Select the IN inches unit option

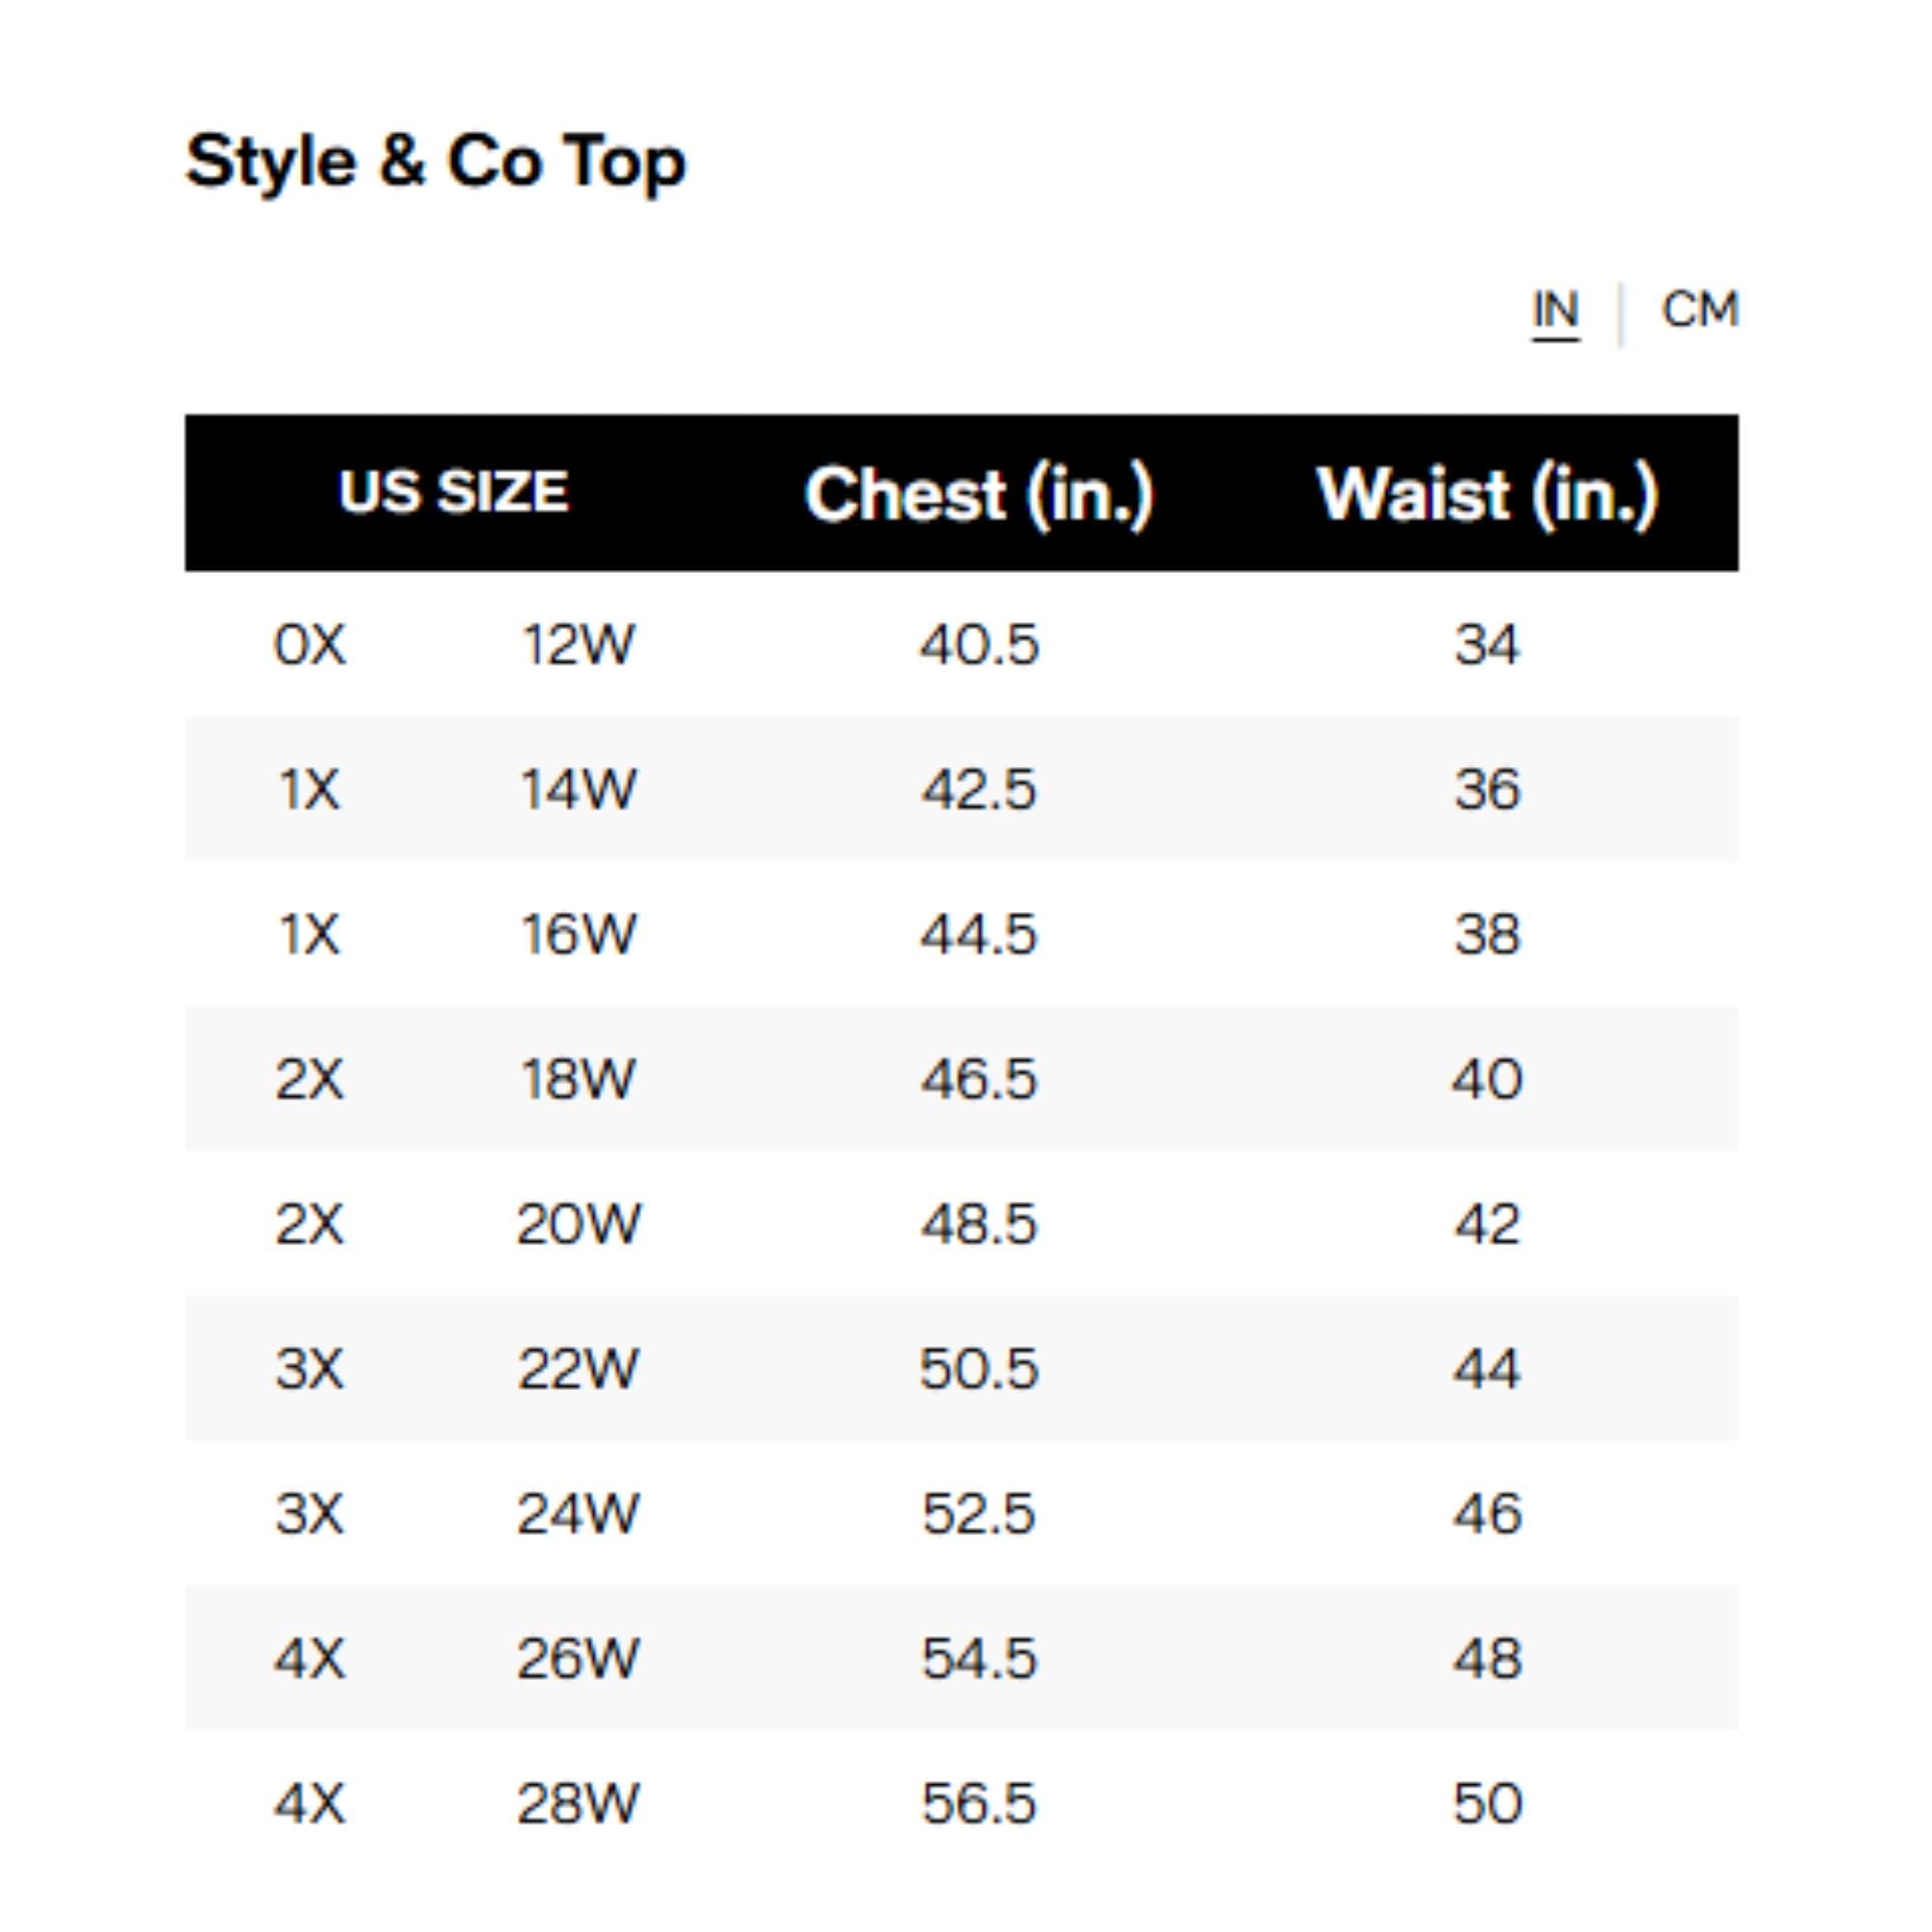1555,310
